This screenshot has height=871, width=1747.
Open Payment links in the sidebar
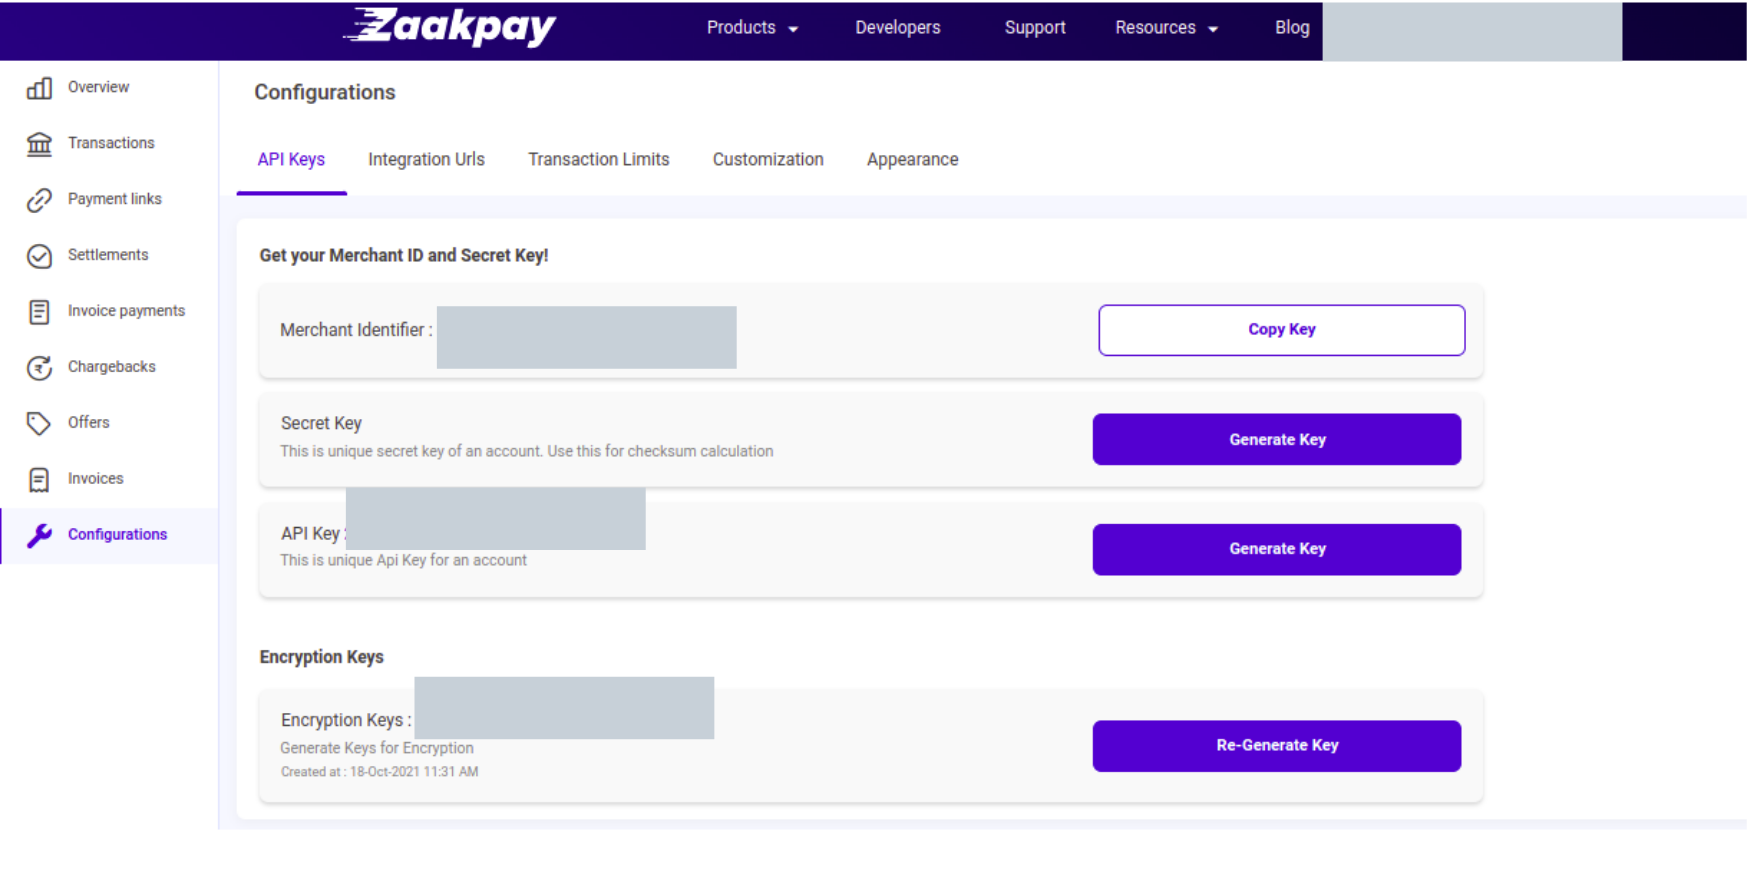[114, 199]
